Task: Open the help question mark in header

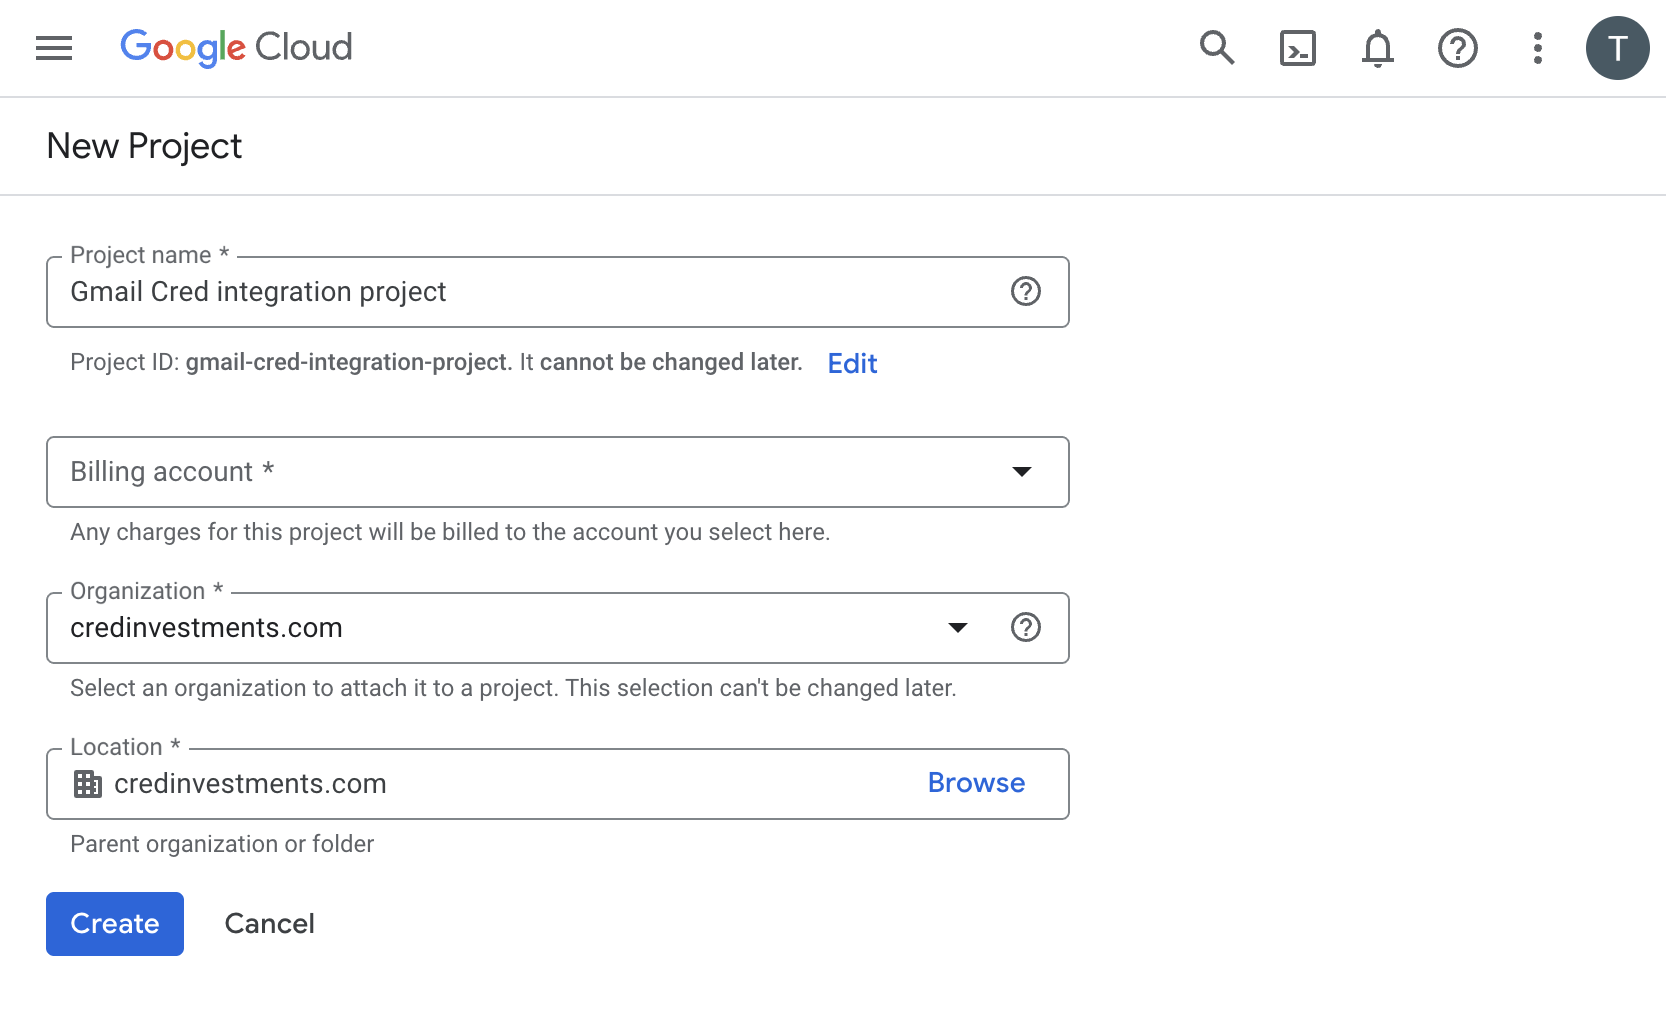Action: point(1458,48)
